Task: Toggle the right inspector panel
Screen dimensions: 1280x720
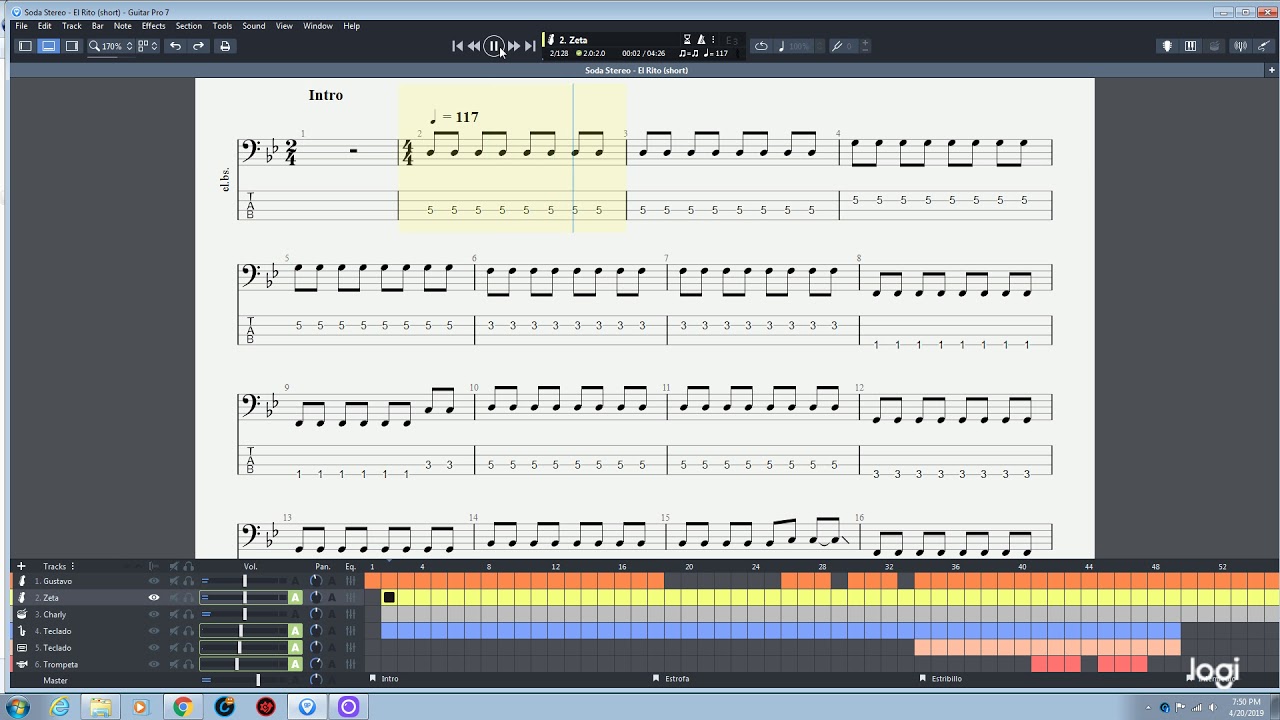Action: click(x=72, y=46)
